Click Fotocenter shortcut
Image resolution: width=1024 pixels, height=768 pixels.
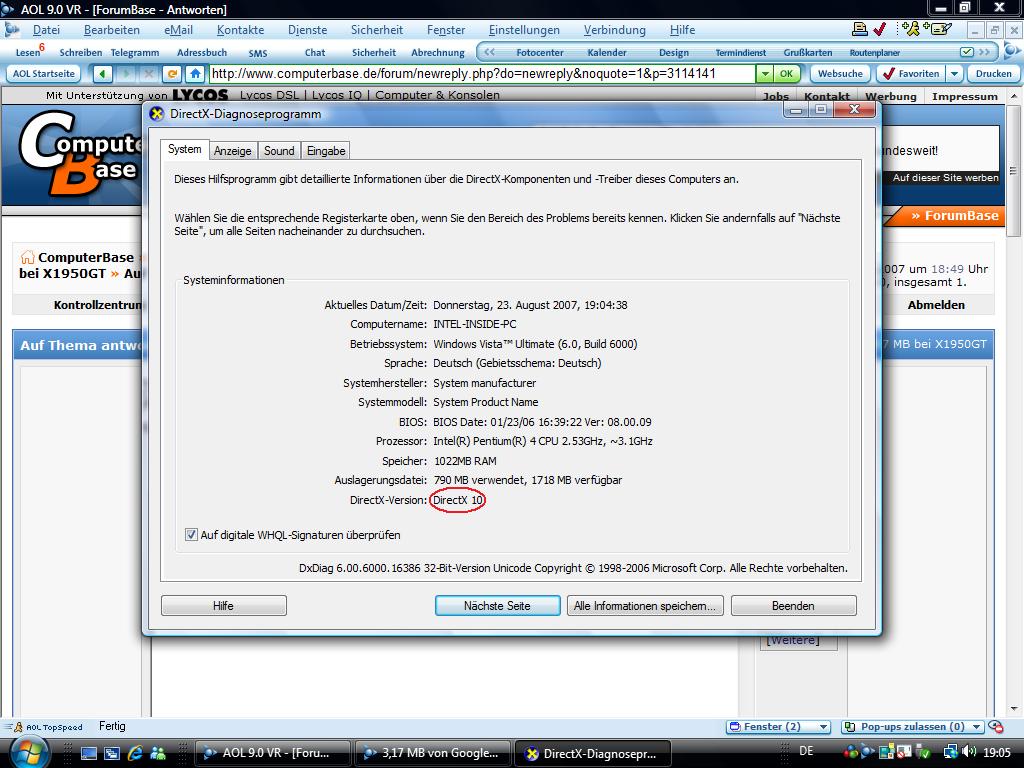point(539,52)
